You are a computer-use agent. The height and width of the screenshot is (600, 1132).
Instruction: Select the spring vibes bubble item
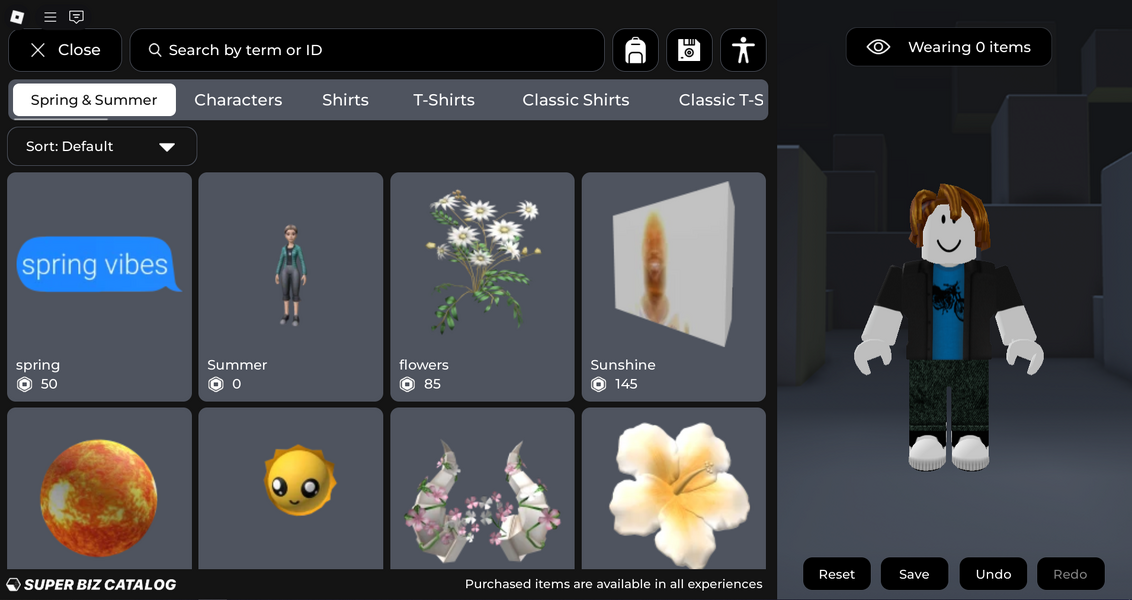coord(100,287)
